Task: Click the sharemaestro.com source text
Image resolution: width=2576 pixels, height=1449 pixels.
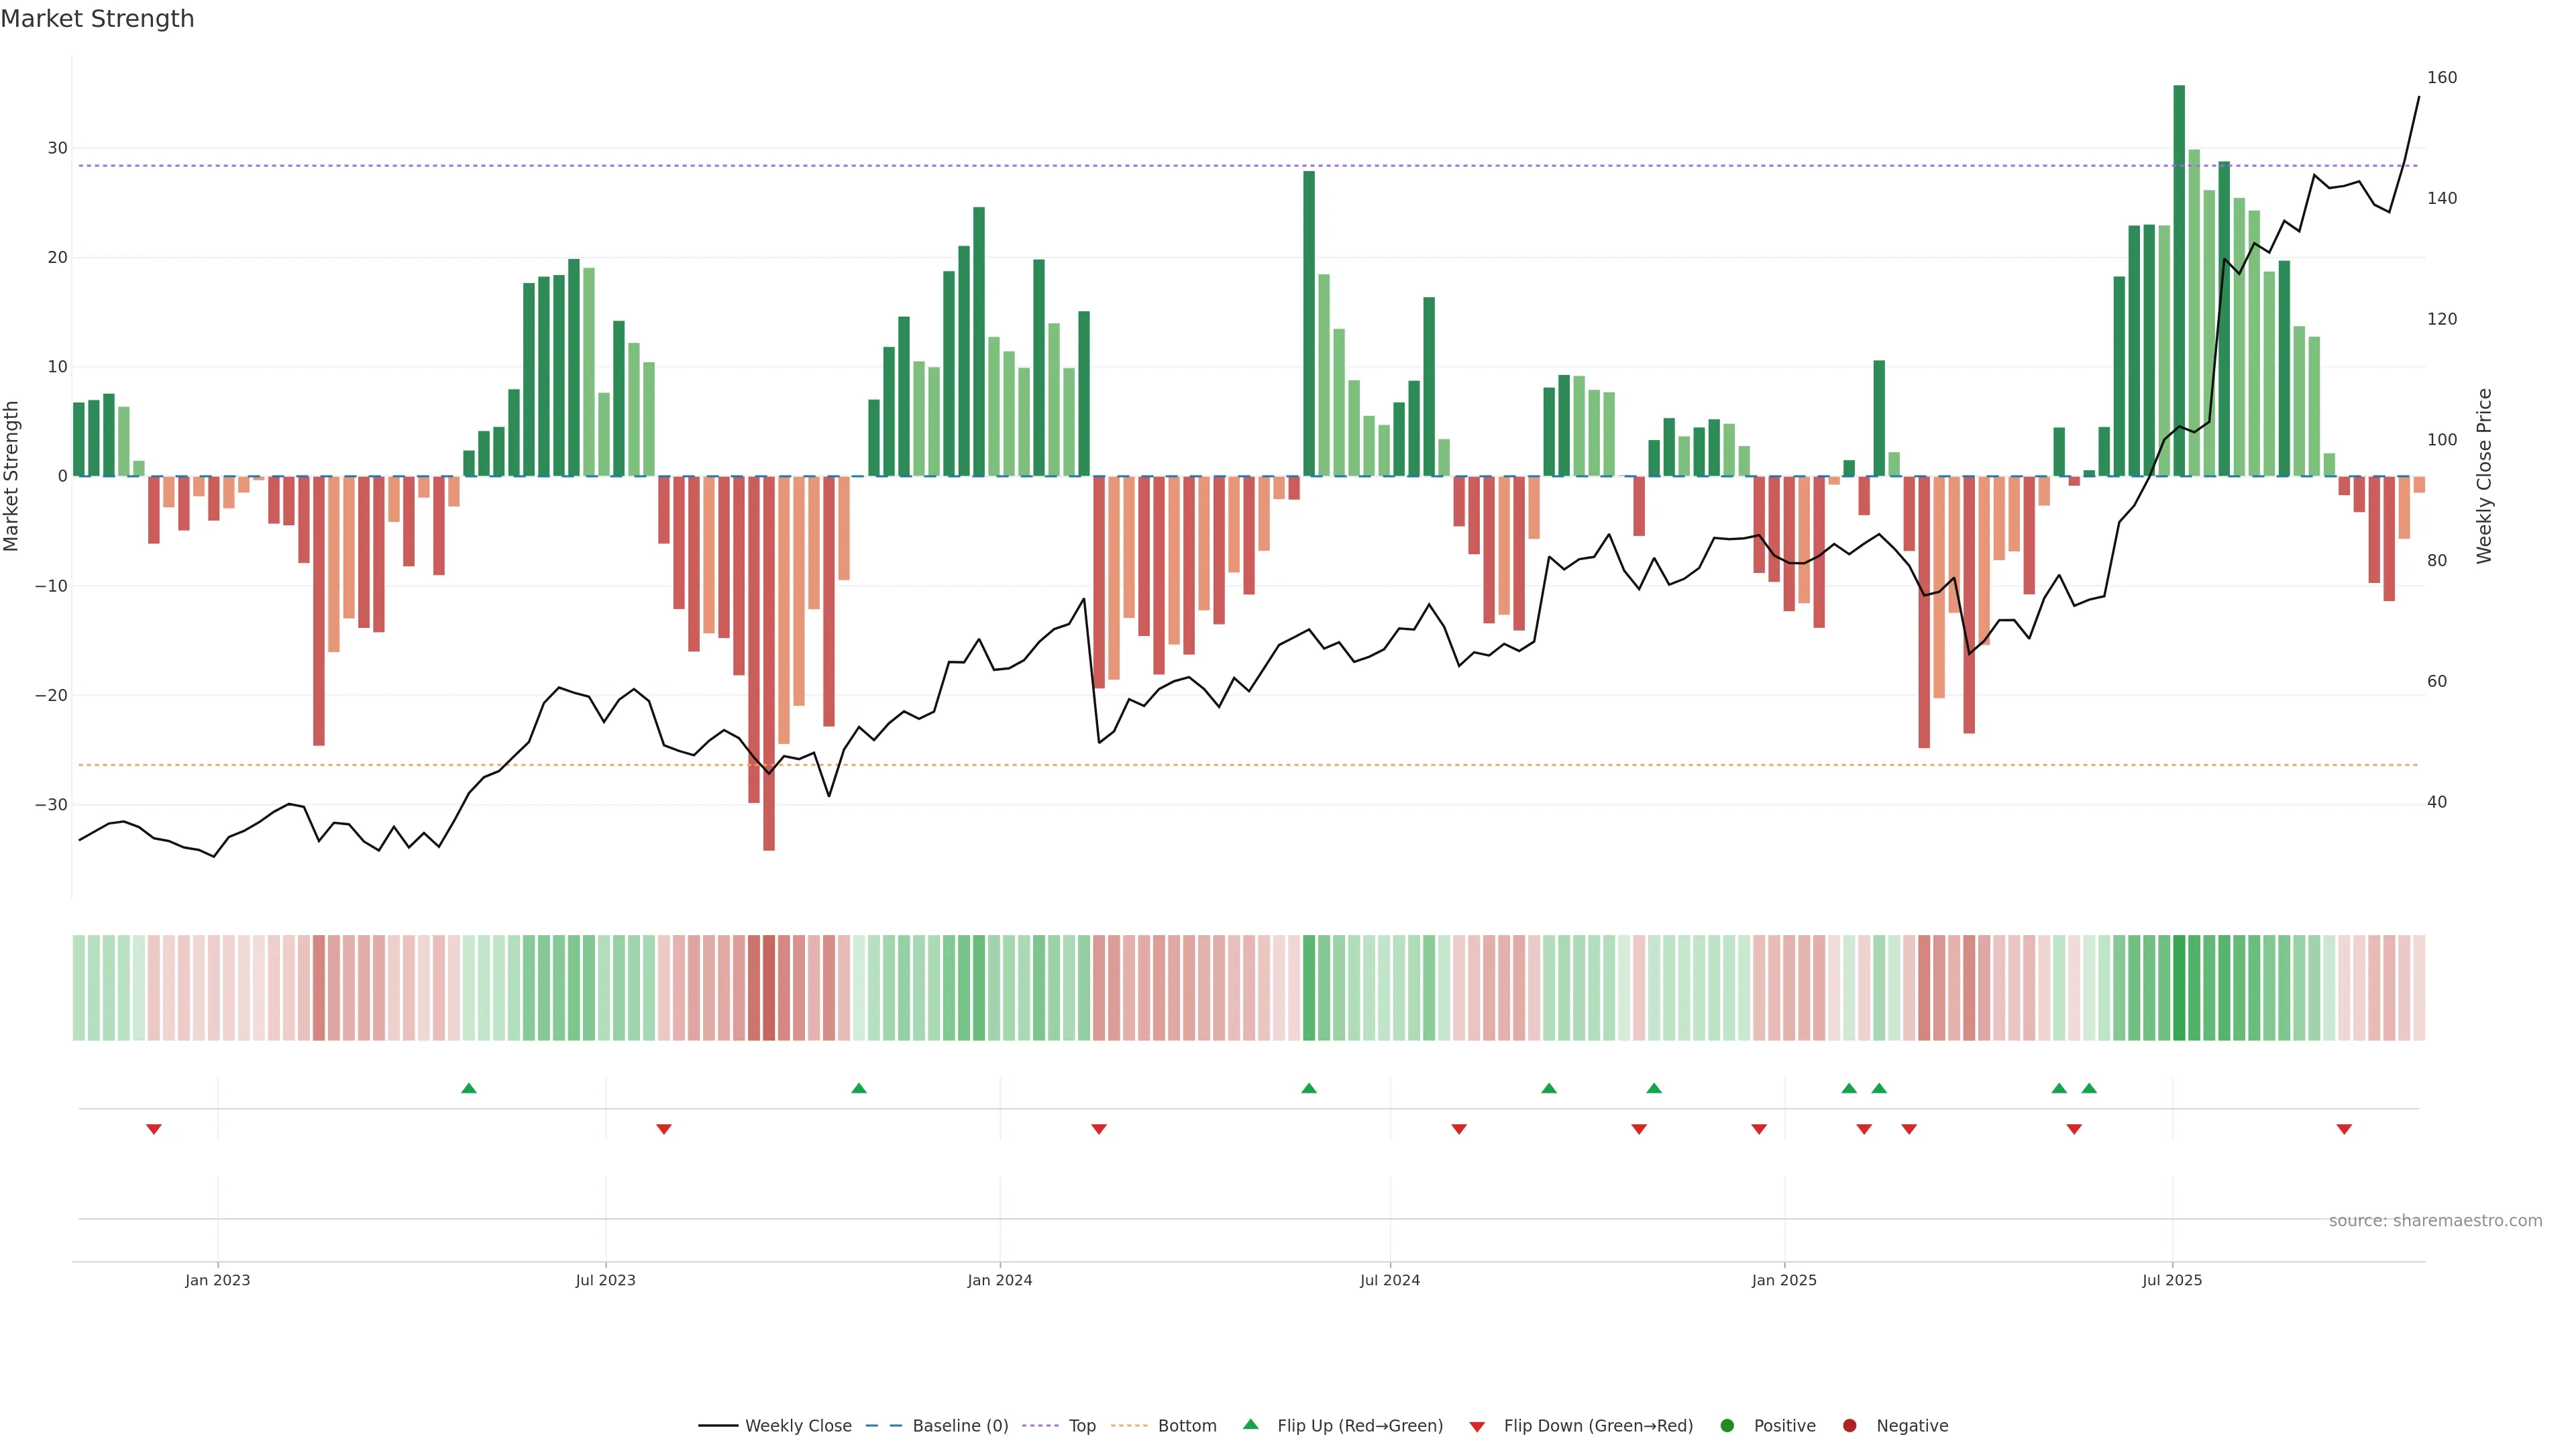Action: (2435, 1221)
